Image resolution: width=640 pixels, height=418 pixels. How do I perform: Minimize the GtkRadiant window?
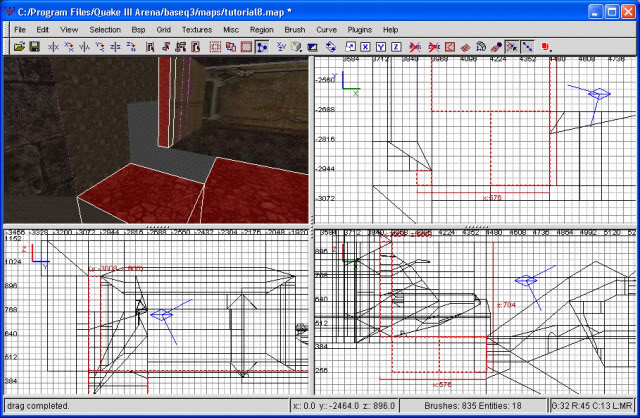click(x=596, y=12)
